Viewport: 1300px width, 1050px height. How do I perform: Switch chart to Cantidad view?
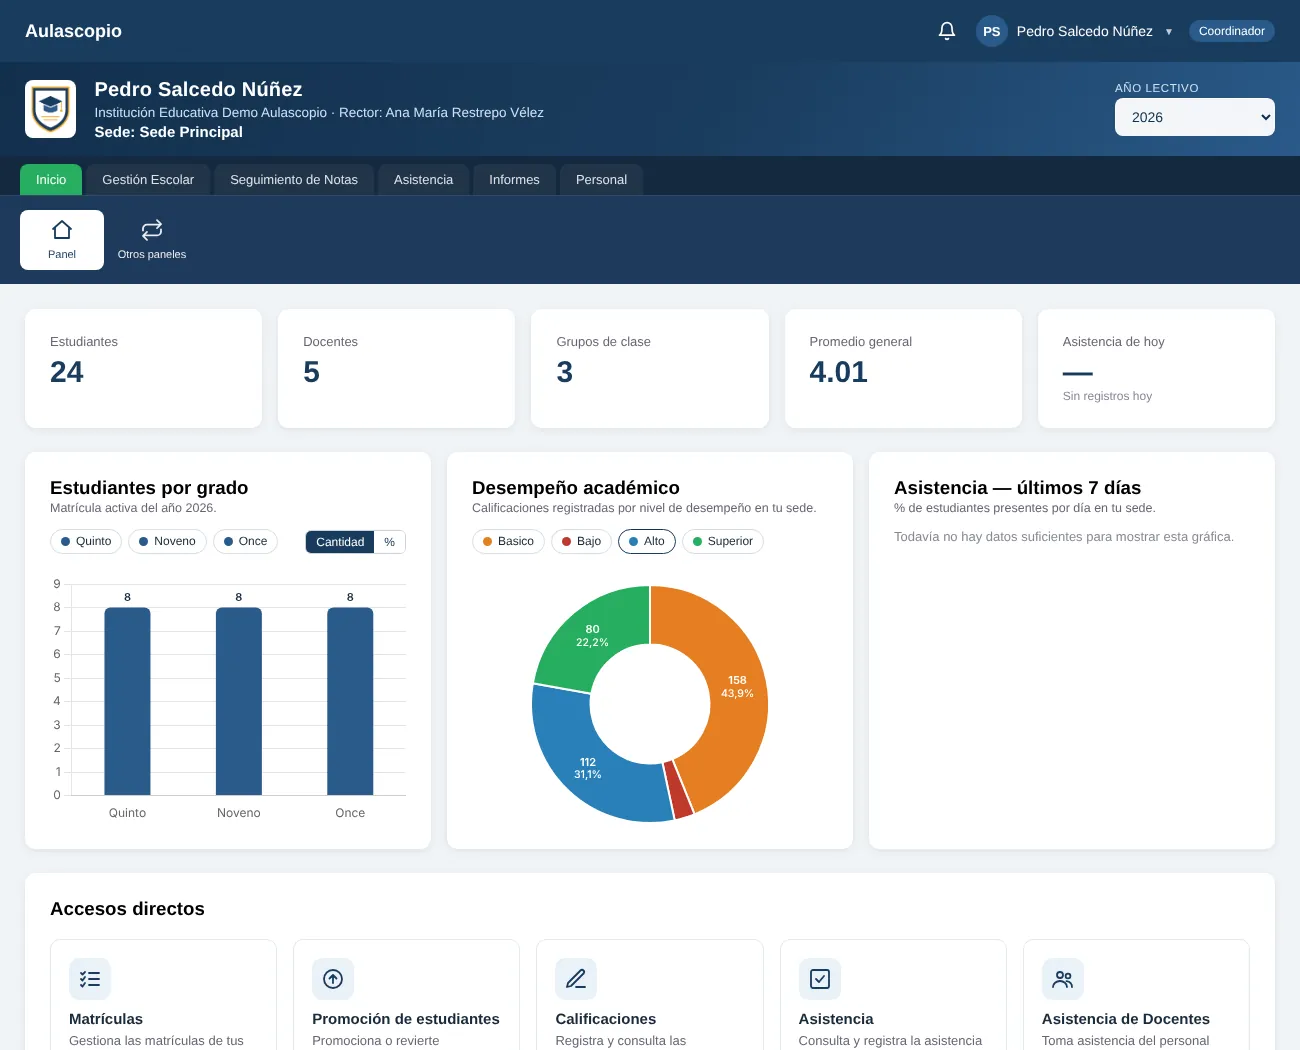tap(340, 542)
